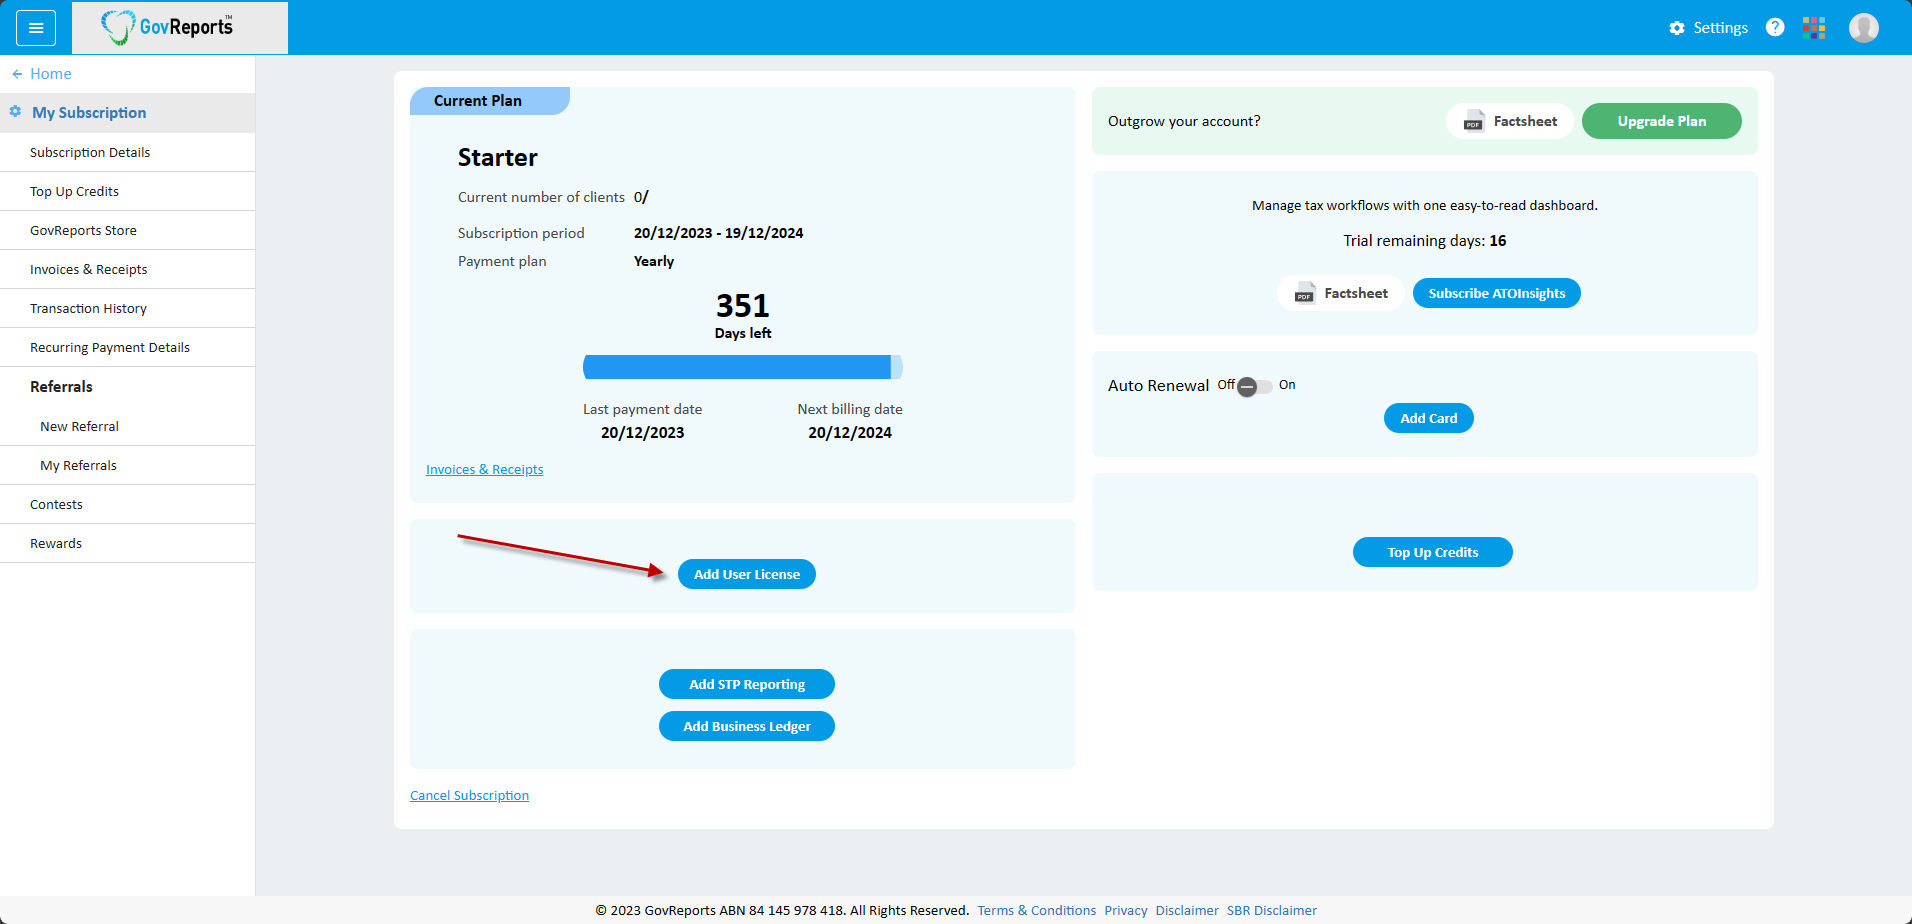
Task: Click the Add User License button
Action: pos(746,574)
